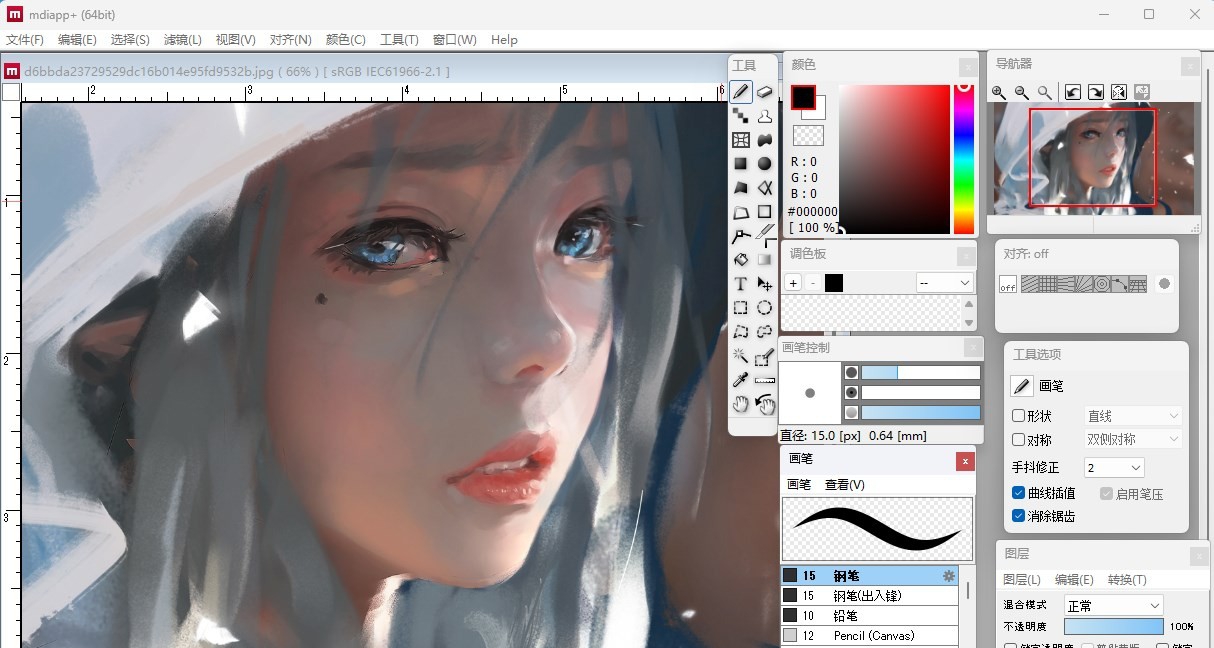This screenshot has width=1214, height=648.
Task: Adjust the layer 不透明度 slider
Action: (1114, 626)
